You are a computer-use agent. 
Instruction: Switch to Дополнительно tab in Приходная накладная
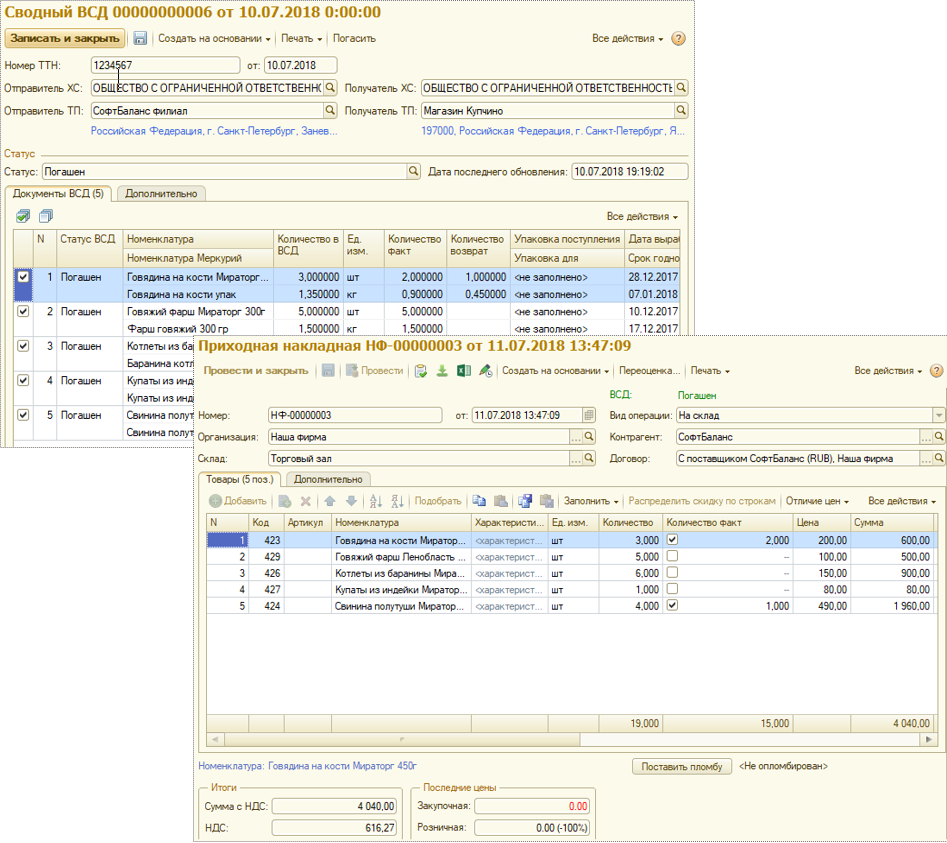(x=328, y=479)
